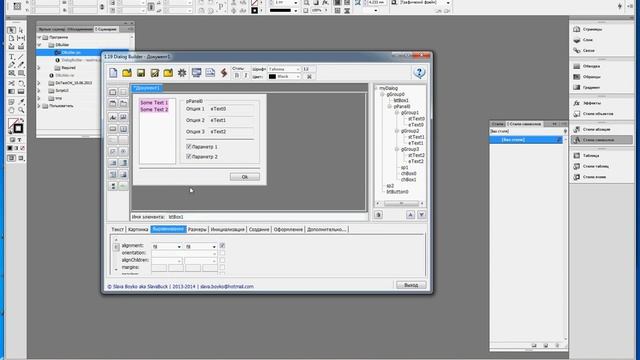Screen dimensions: 640x360
Task: Open the second alignment dropdown
Action: 200,247
